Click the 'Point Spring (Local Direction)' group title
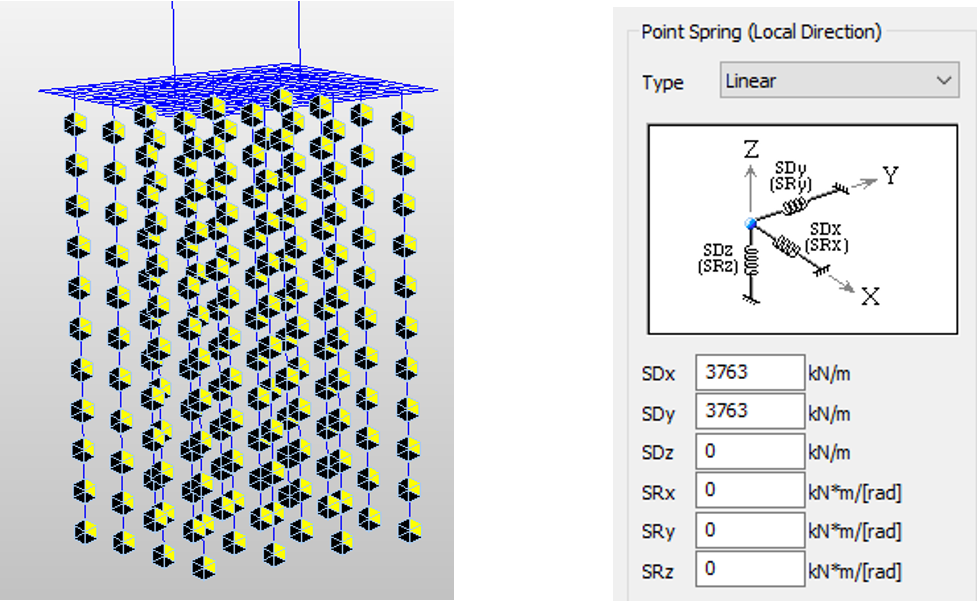The image size is (977, 601). 761,32
